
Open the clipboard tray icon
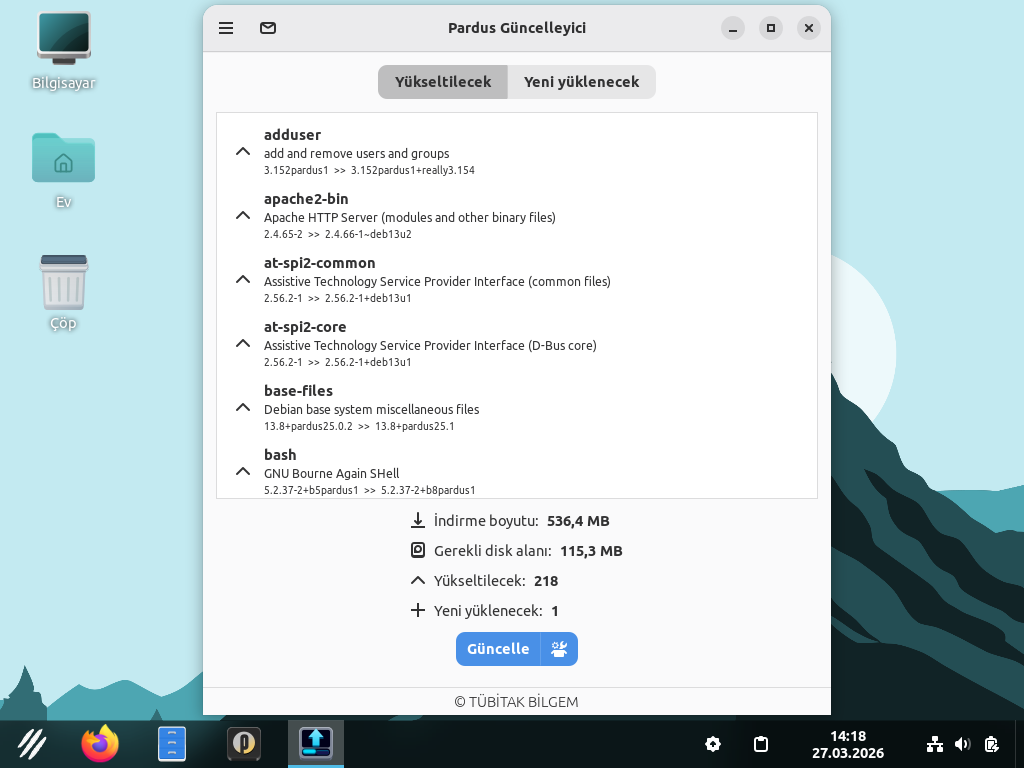click(x=761, y=744)
